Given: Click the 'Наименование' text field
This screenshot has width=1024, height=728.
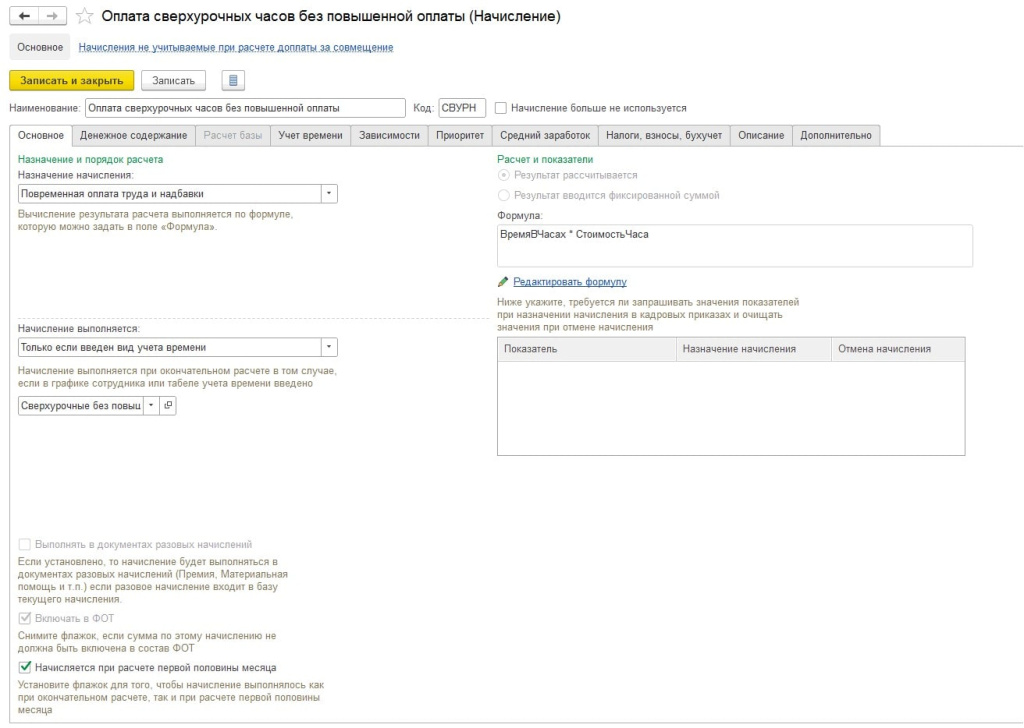Looking at the screenshot, I should [226, 108].
